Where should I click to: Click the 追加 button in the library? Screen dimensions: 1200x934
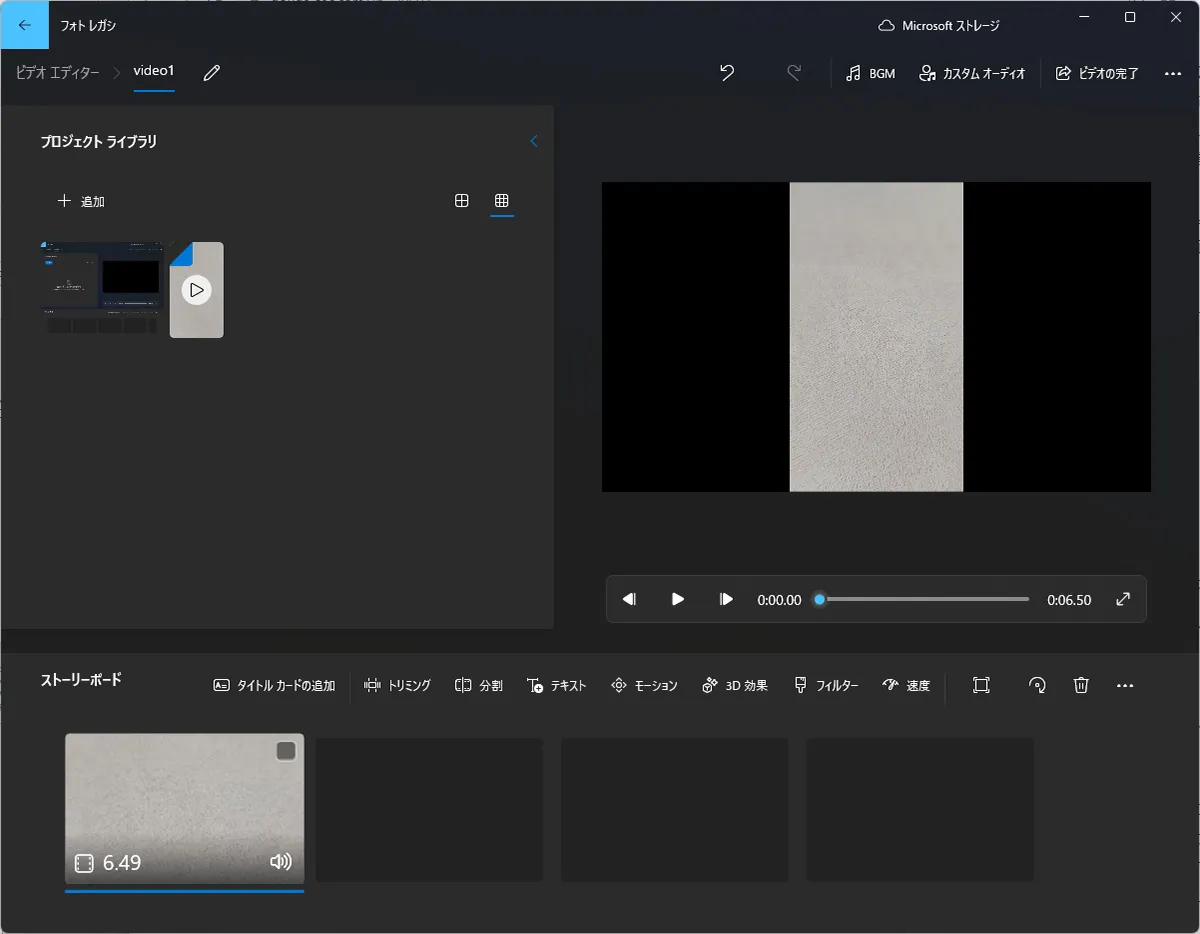pos(81,201)
